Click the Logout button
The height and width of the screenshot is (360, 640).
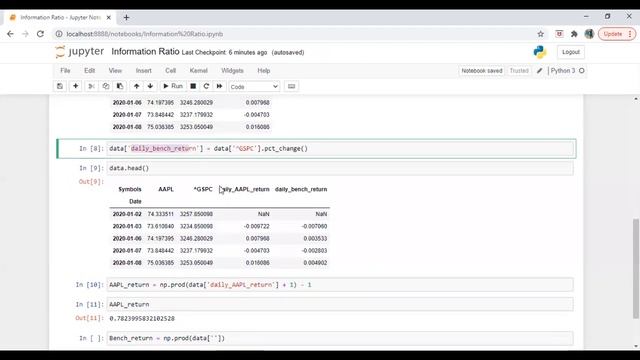[x=571, y=52]
